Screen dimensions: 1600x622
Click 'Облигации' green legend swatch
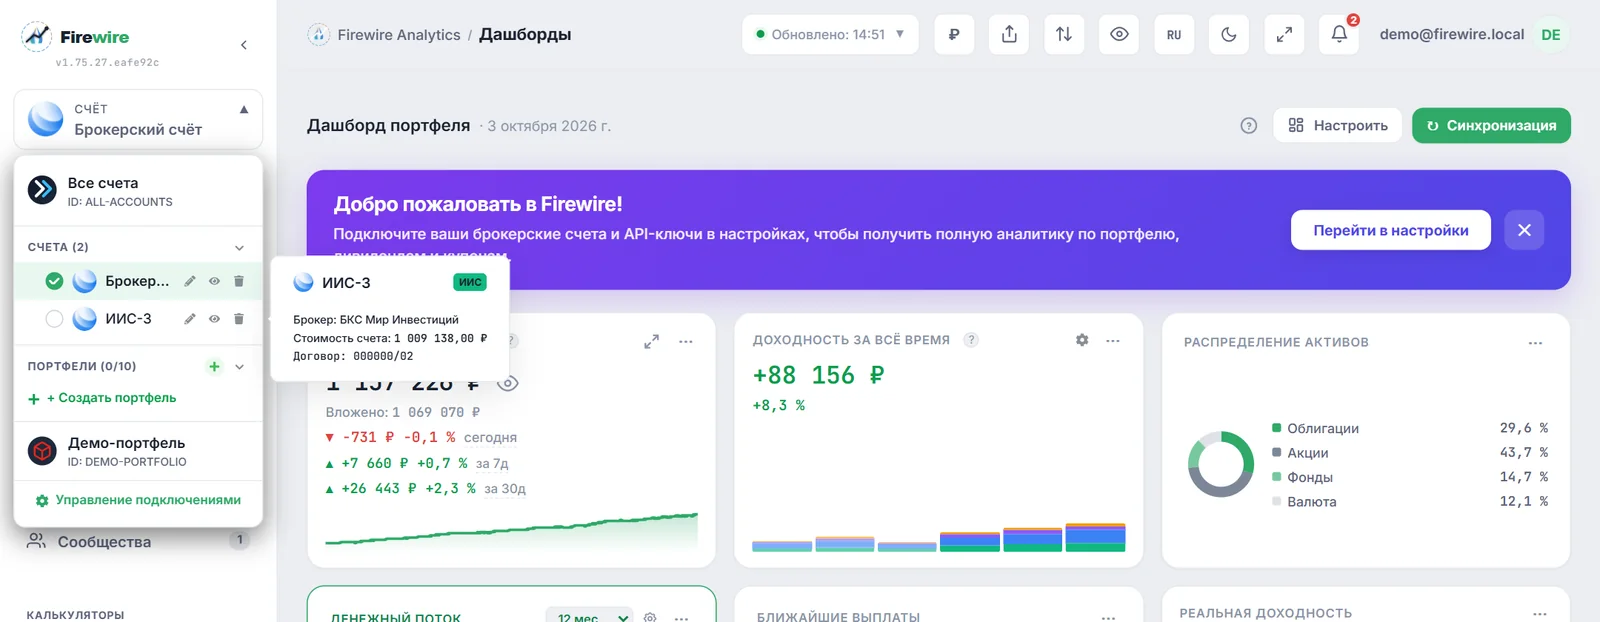(x=1276, y=428)
